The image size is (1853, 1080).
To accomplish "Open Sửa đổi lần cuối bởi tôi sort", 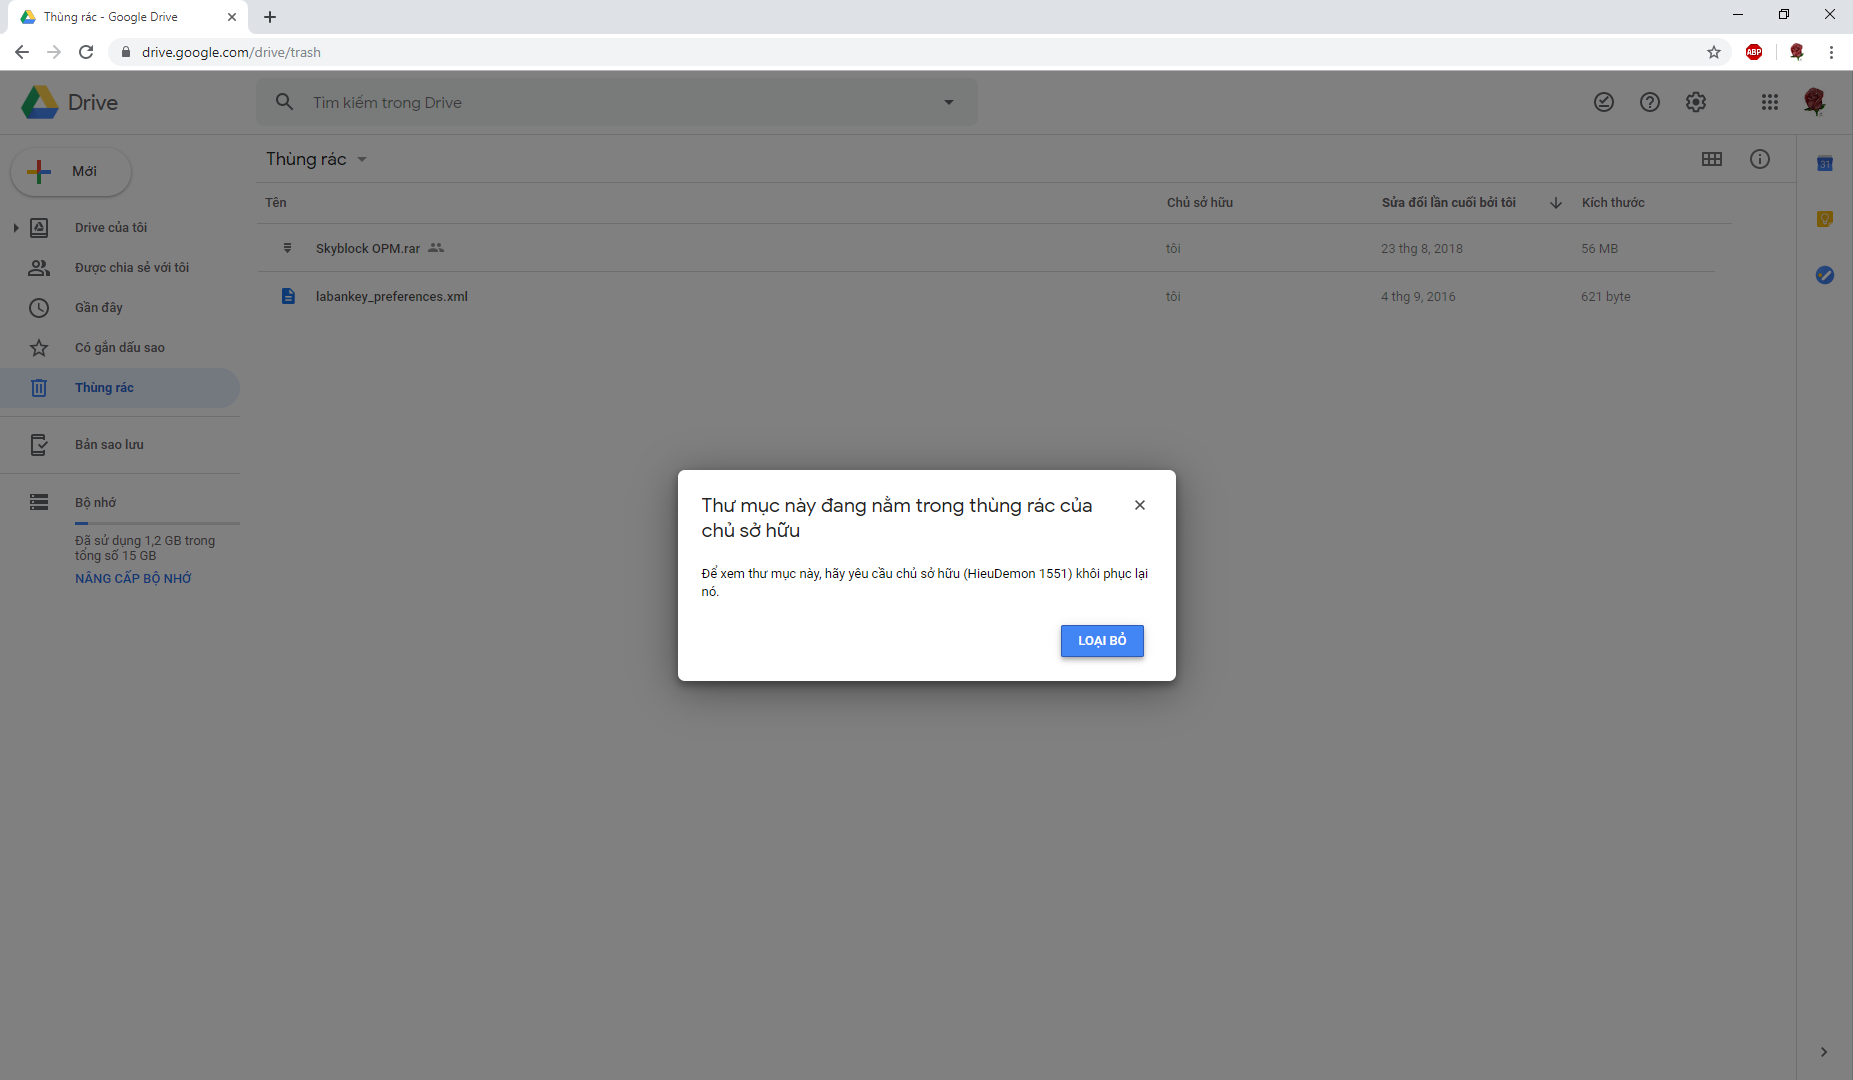I will pos(1449,203).
